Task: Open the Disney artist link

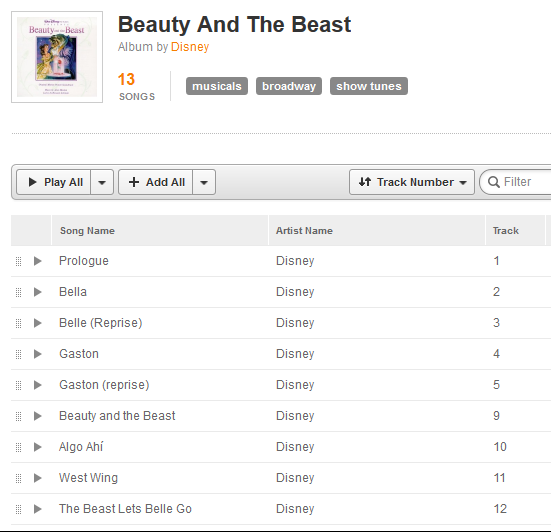Action: tap(190, 47)
